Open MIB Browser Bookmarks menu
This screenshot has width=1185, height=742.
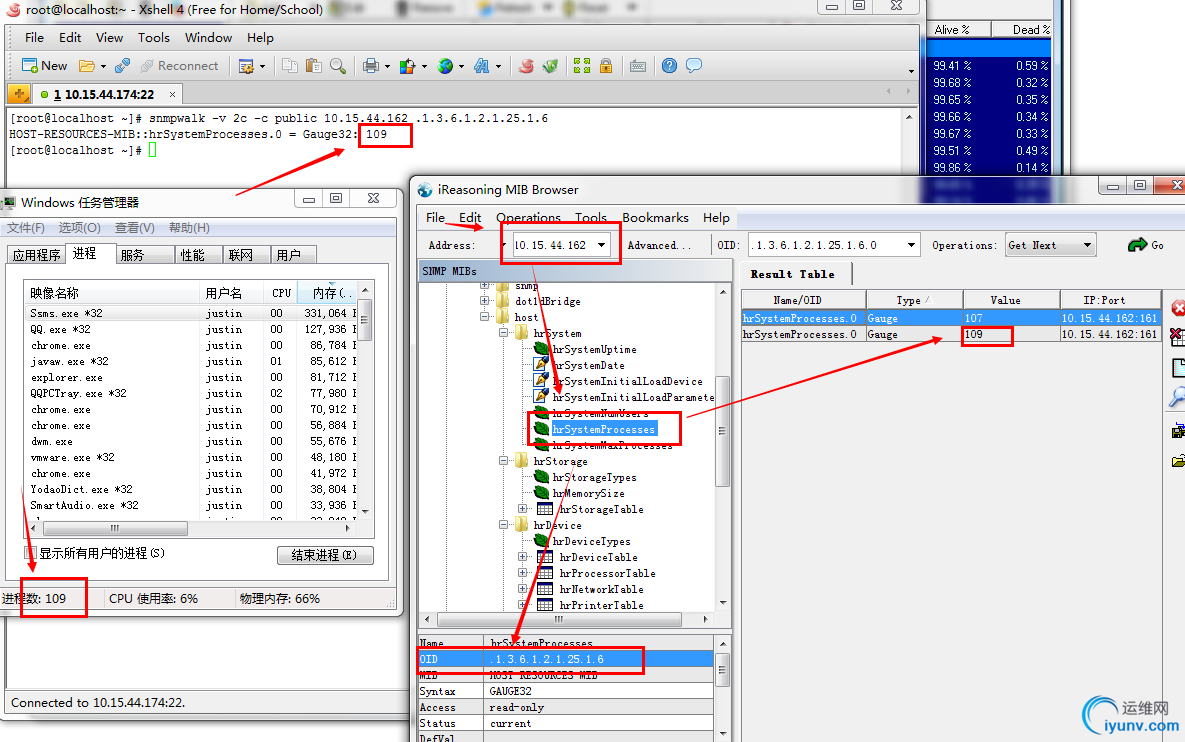click(x=655, y=218)
